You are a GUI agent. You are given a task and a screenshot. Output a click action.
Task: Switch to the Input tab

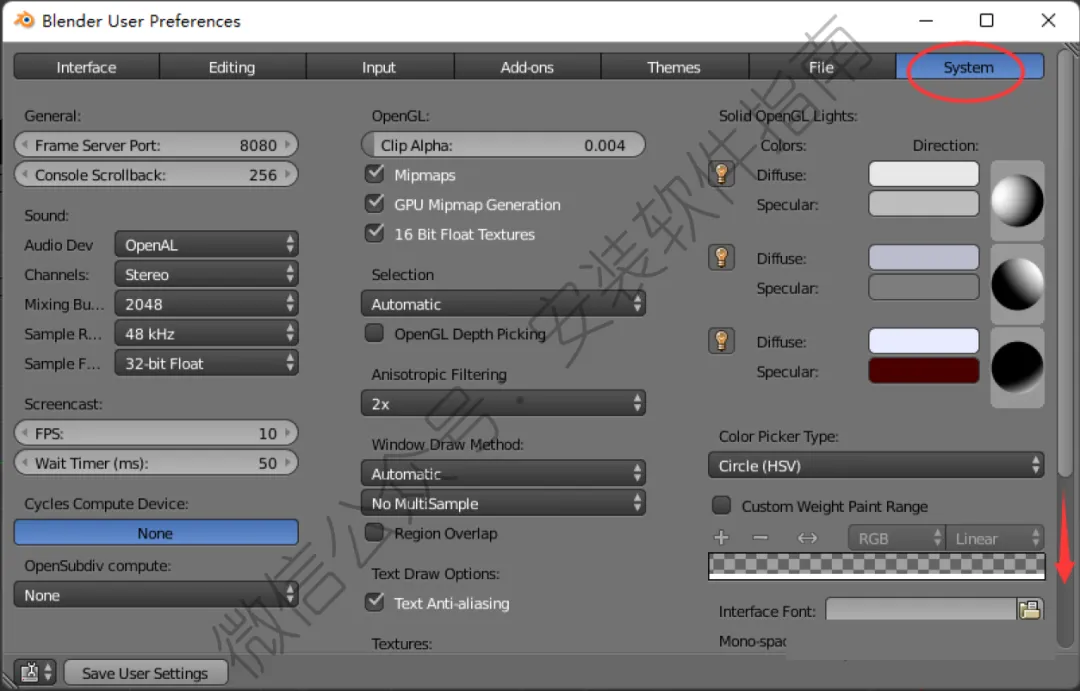click(x=379, y=67)
